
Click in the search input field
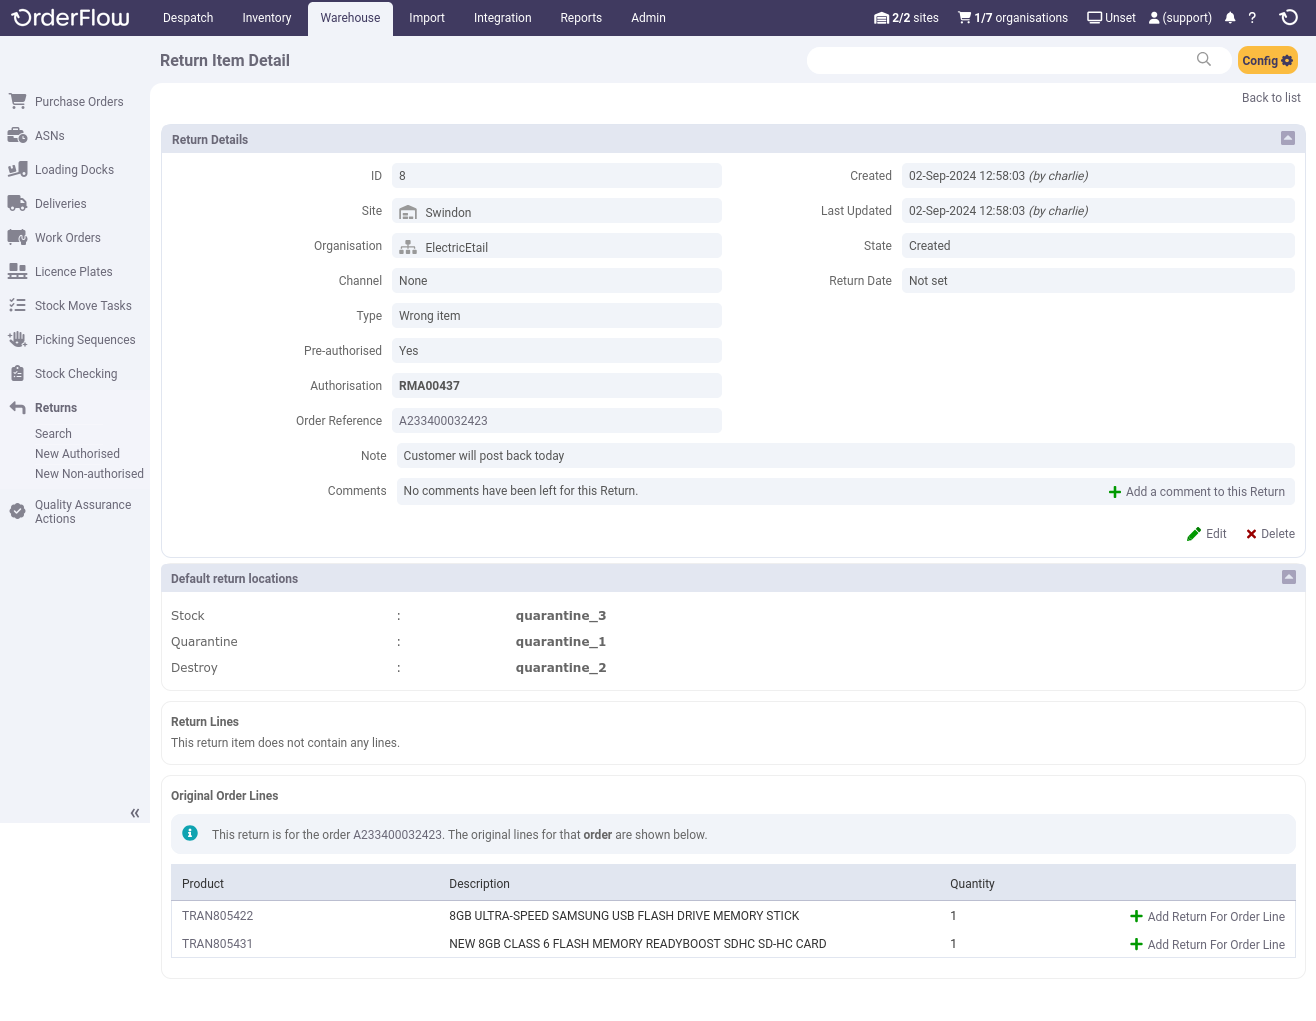pos(1000,60)
